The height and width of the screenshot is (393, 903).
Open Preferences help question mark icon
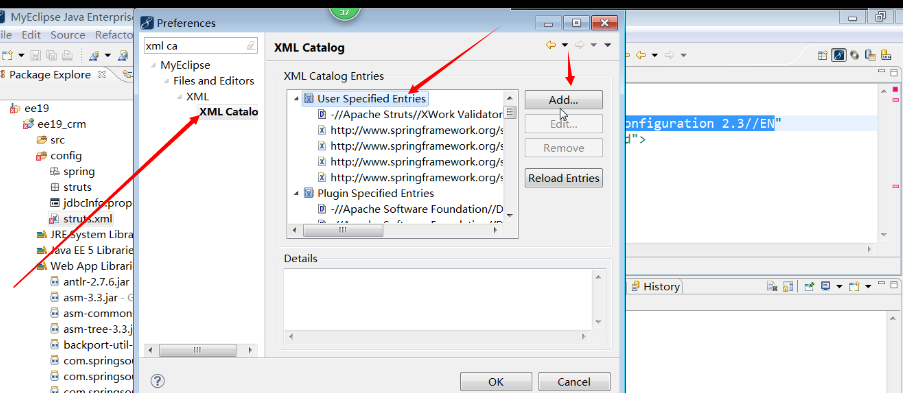pyautogui.click(x=158, y=381)
